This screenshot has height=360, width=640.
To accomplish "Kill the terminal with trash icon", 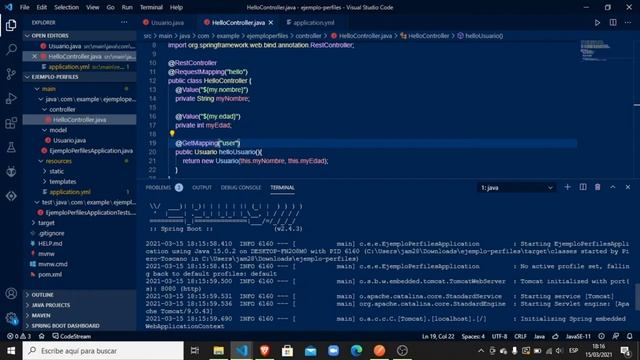I will coord(598,187).
